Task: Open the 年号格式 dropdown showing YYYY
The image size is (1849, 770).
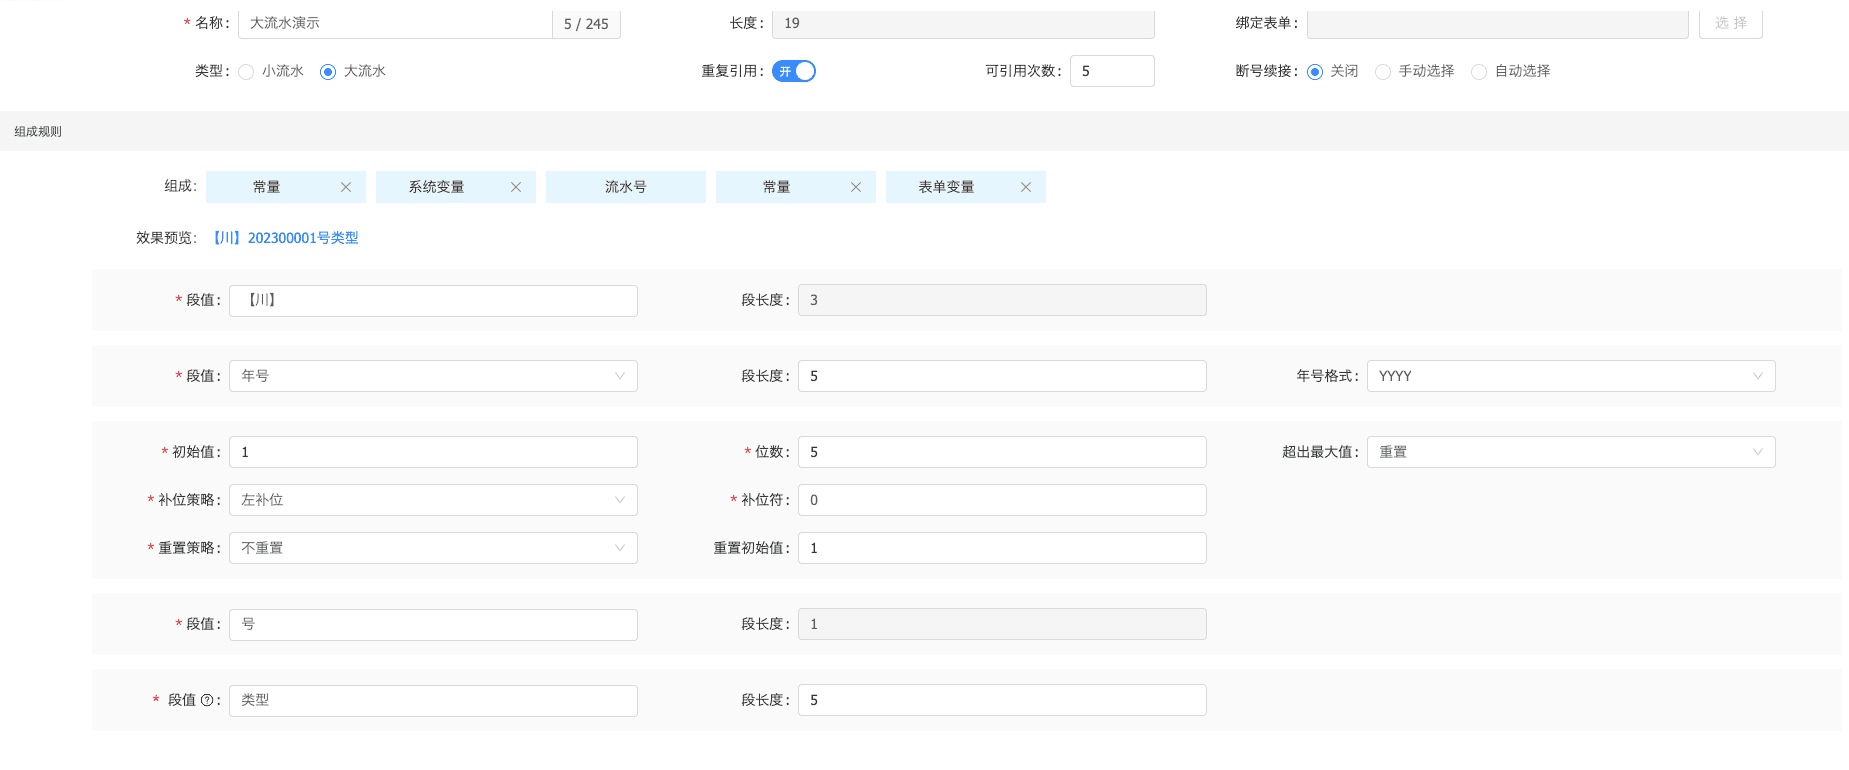Action: click(x=1571, y=376)
